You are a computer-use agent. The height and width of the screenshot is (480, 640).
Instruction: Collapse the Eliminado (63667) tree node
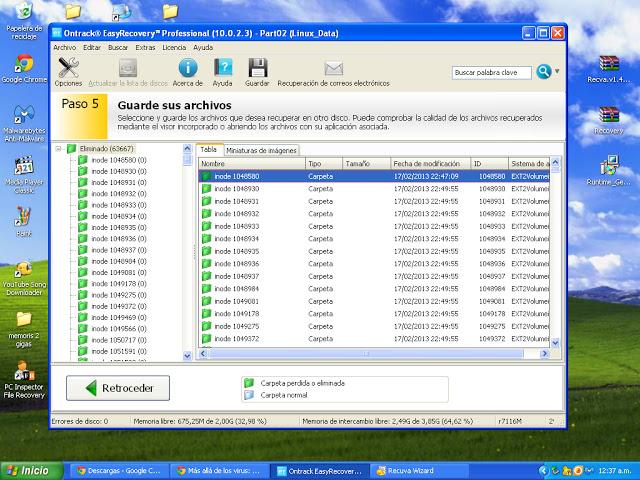pyautogui.click(x=59, y=149)
